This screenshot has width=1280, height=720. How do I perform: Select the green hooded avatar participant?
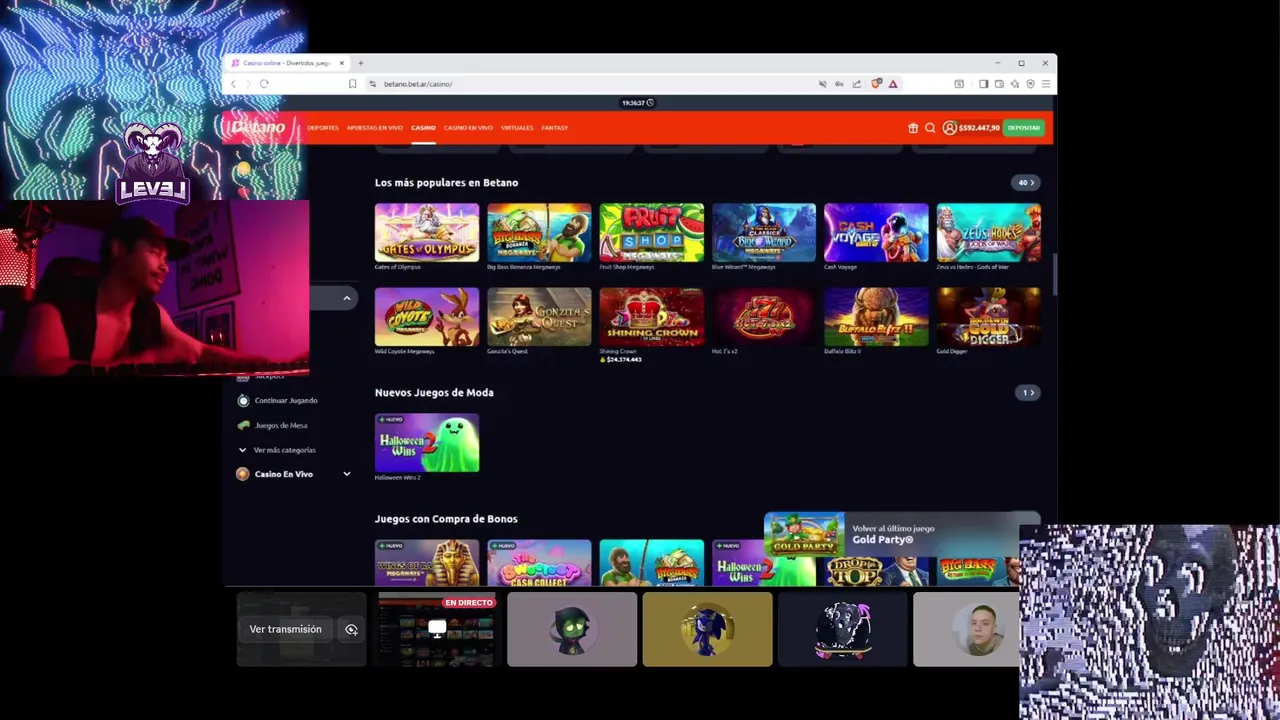pyautogui.click(x=572, y=629)
